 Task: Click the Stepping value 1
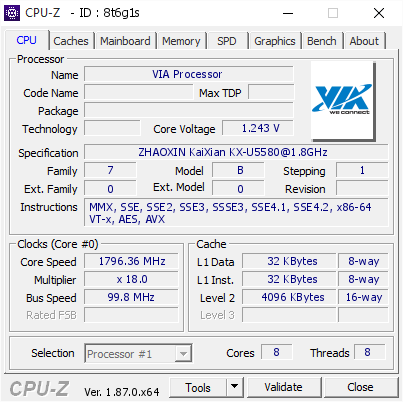click(362, 170)
